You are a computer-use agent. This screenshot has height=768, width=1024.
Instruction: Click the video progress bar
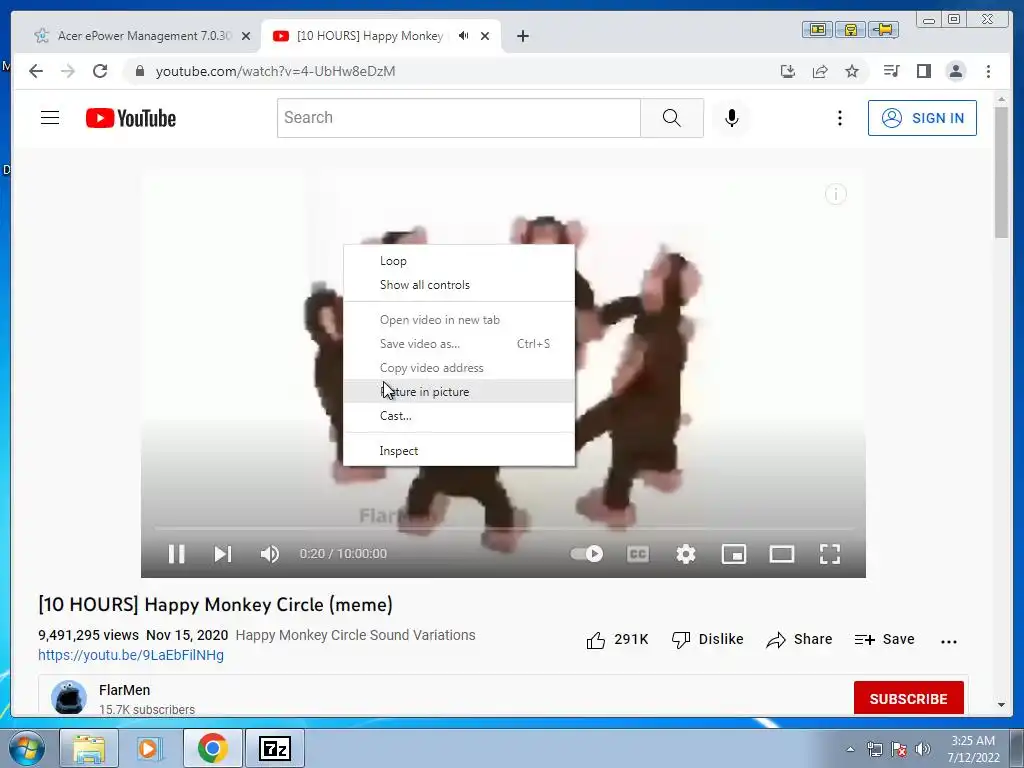click(504, 527)
